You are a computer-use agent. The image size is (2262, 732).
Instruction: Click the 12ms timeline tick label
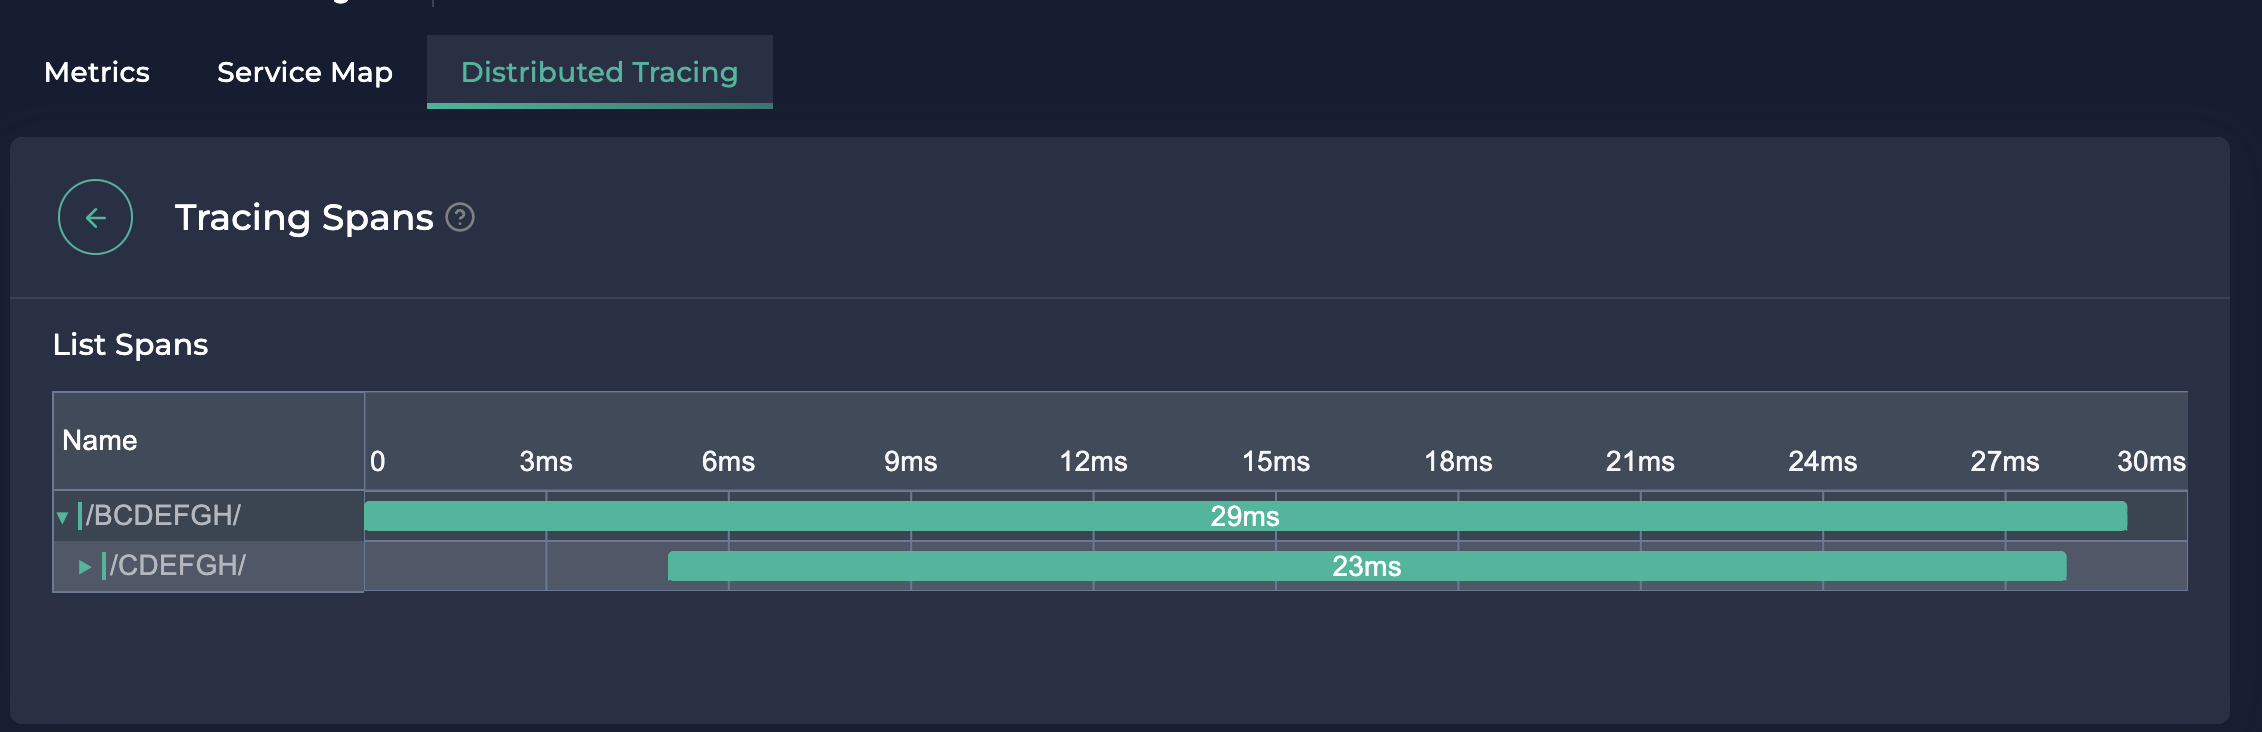coord(1093,461)
